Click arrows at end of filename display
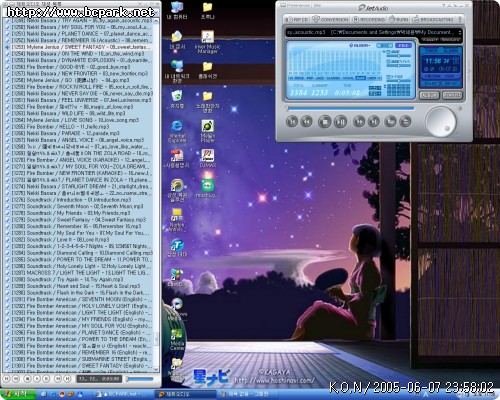The image size is (500, 400). tap(460, 32)
